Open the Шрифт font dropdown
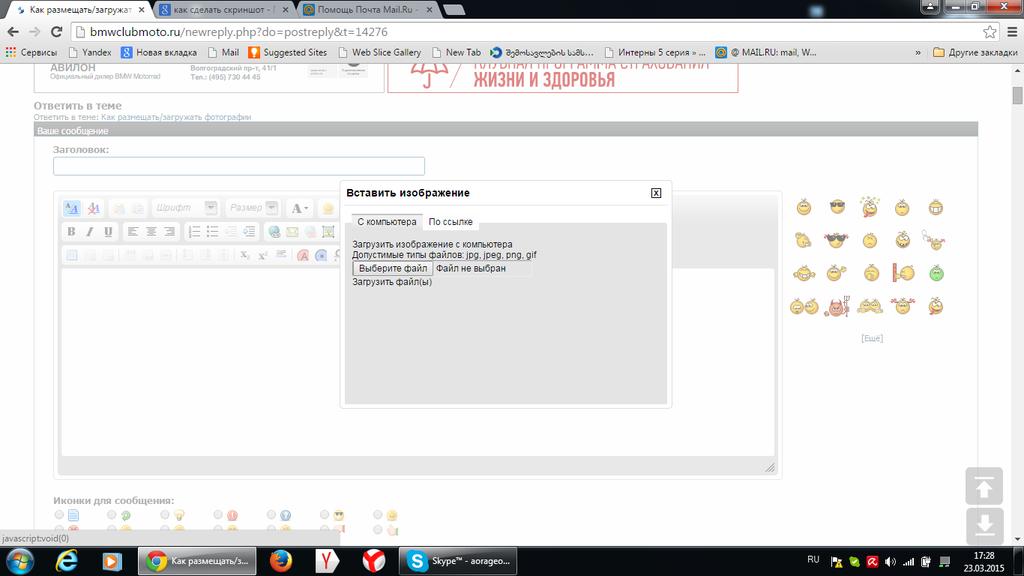Viewport: 1024px width, 576px height. pos(186,208)
